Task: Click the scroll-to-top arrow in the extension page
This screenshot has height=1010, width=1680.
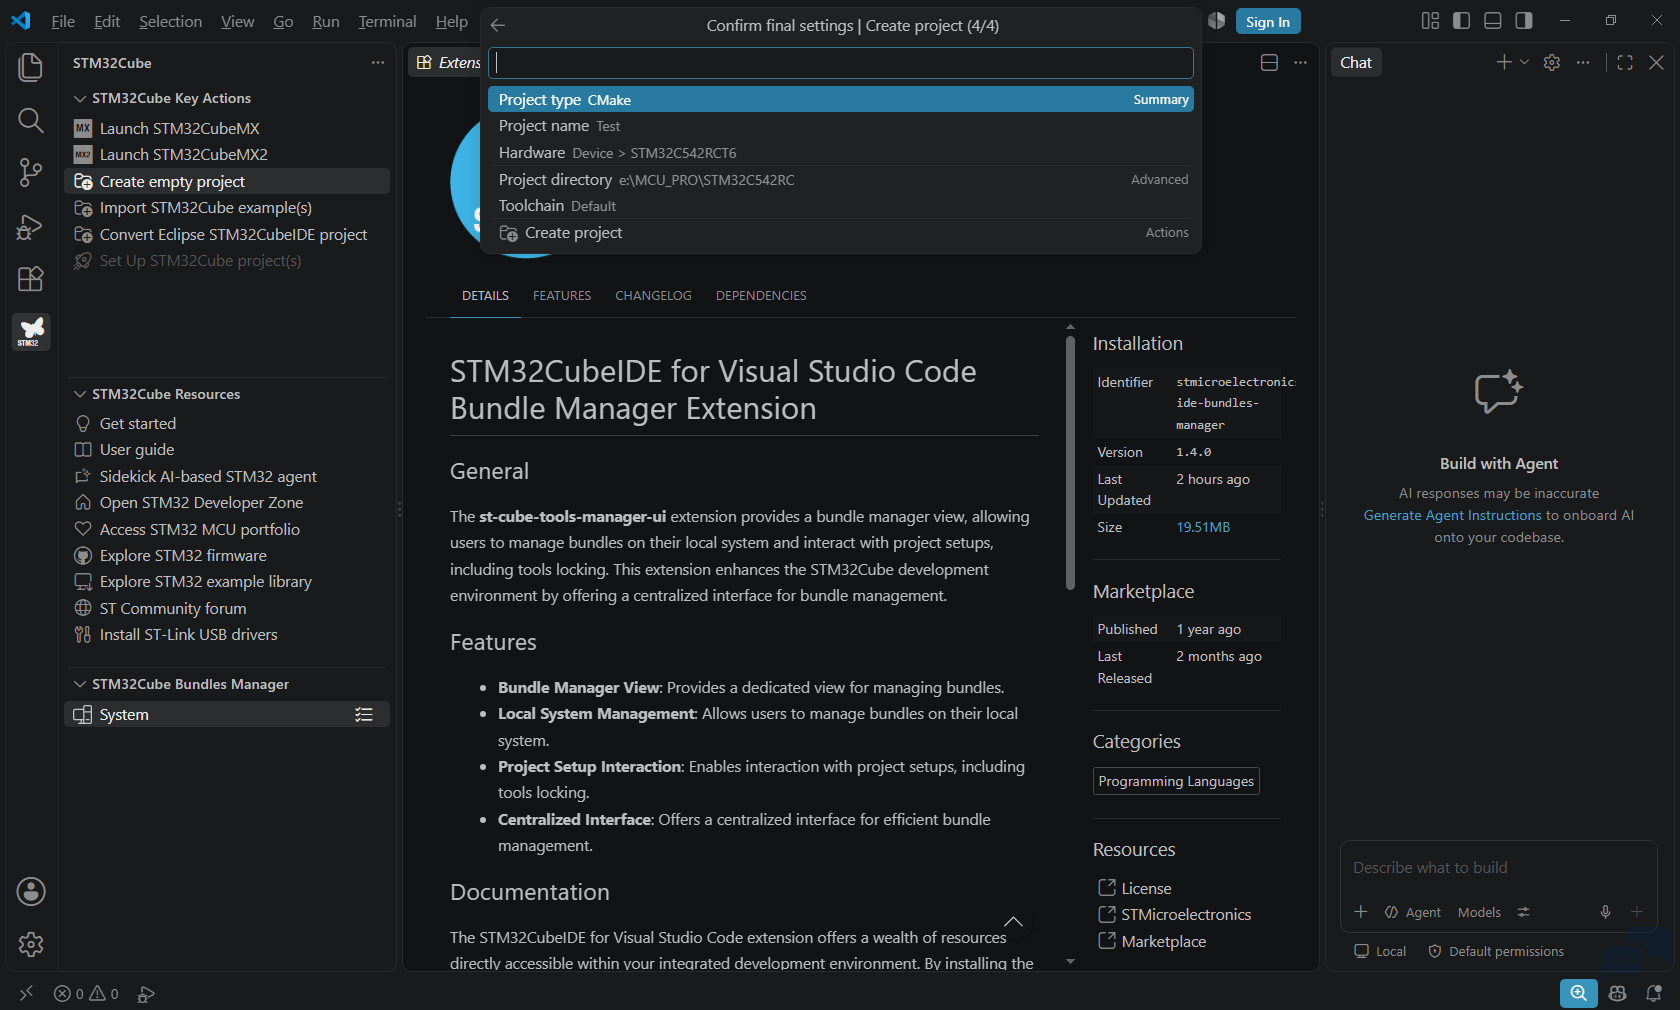Action: pyautogui.click(x=1013, y=921)
